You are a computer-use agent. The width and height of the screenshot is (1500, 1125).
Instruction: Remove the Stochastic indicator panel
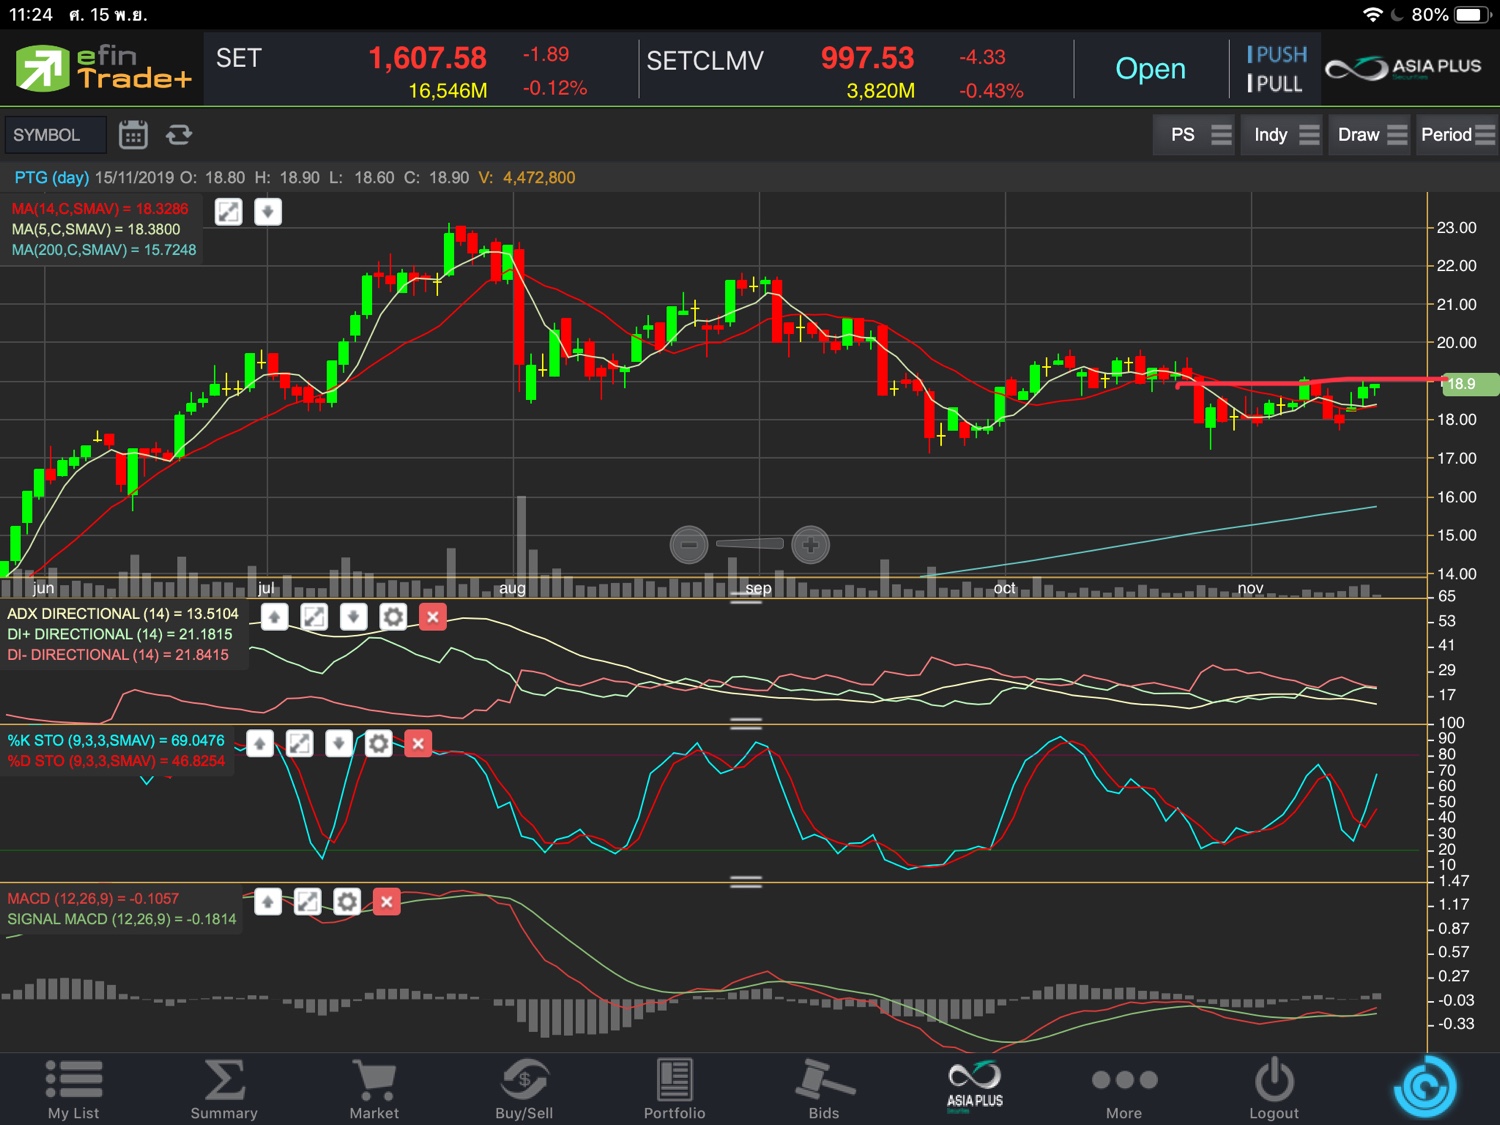(418, 743)
